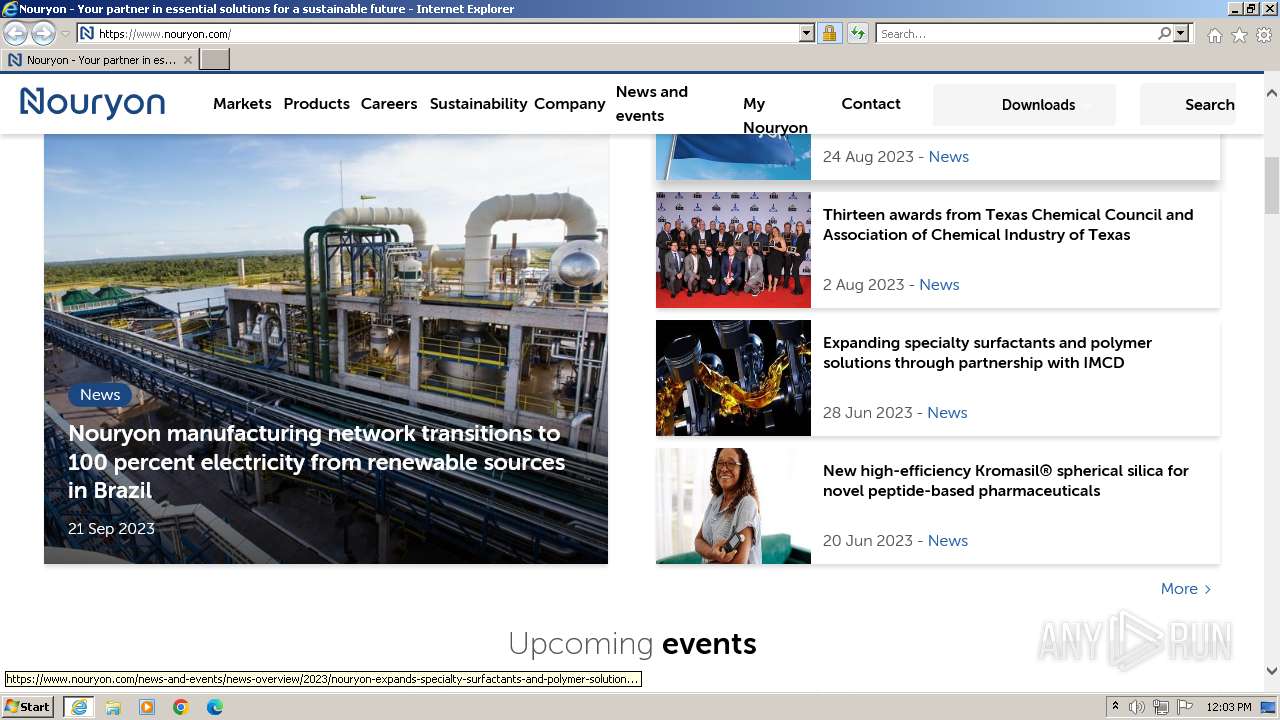Open the News and events menu

click(652, 104)
